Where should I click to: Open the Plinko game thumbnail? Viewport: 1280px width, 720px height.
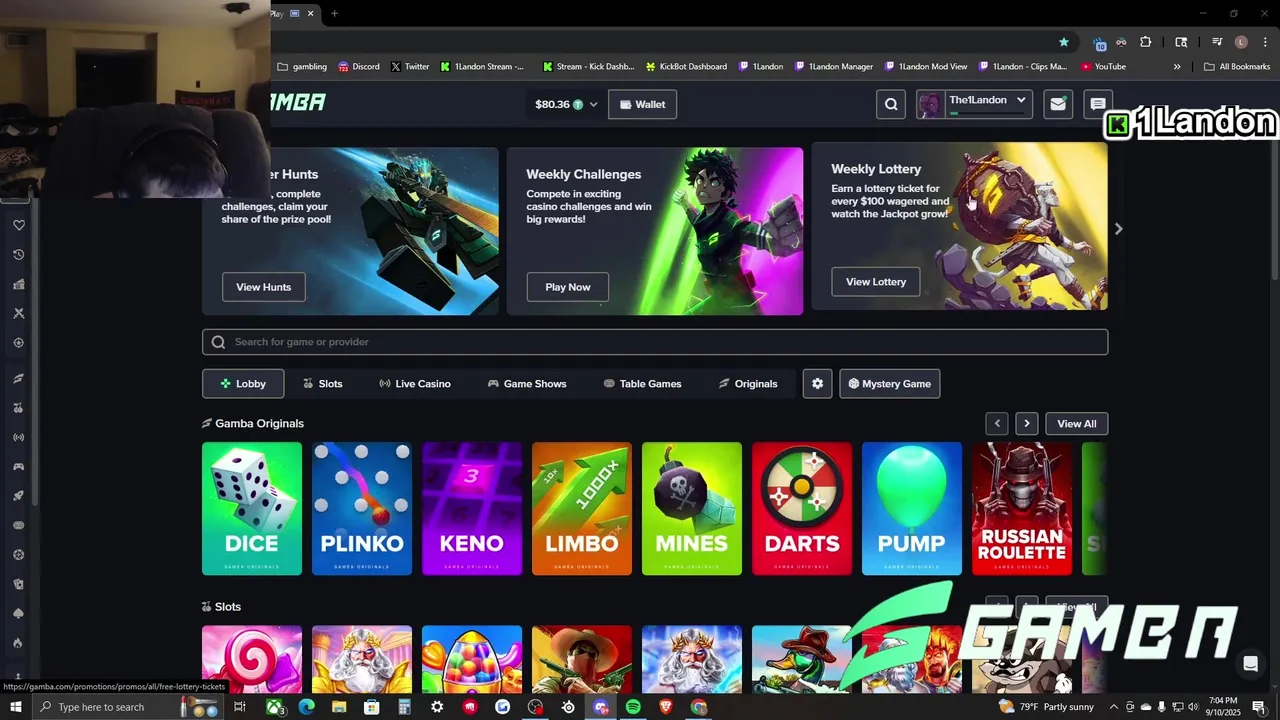pyautogui.click(x=362, y=509)
